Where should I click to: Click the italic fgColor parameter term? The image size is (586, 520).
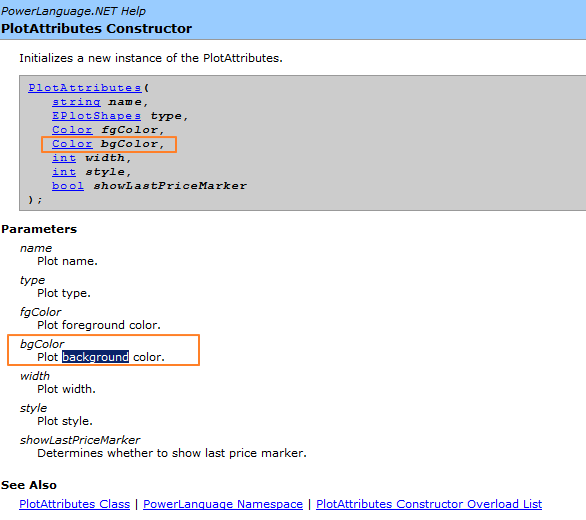[x=40, y=312]
